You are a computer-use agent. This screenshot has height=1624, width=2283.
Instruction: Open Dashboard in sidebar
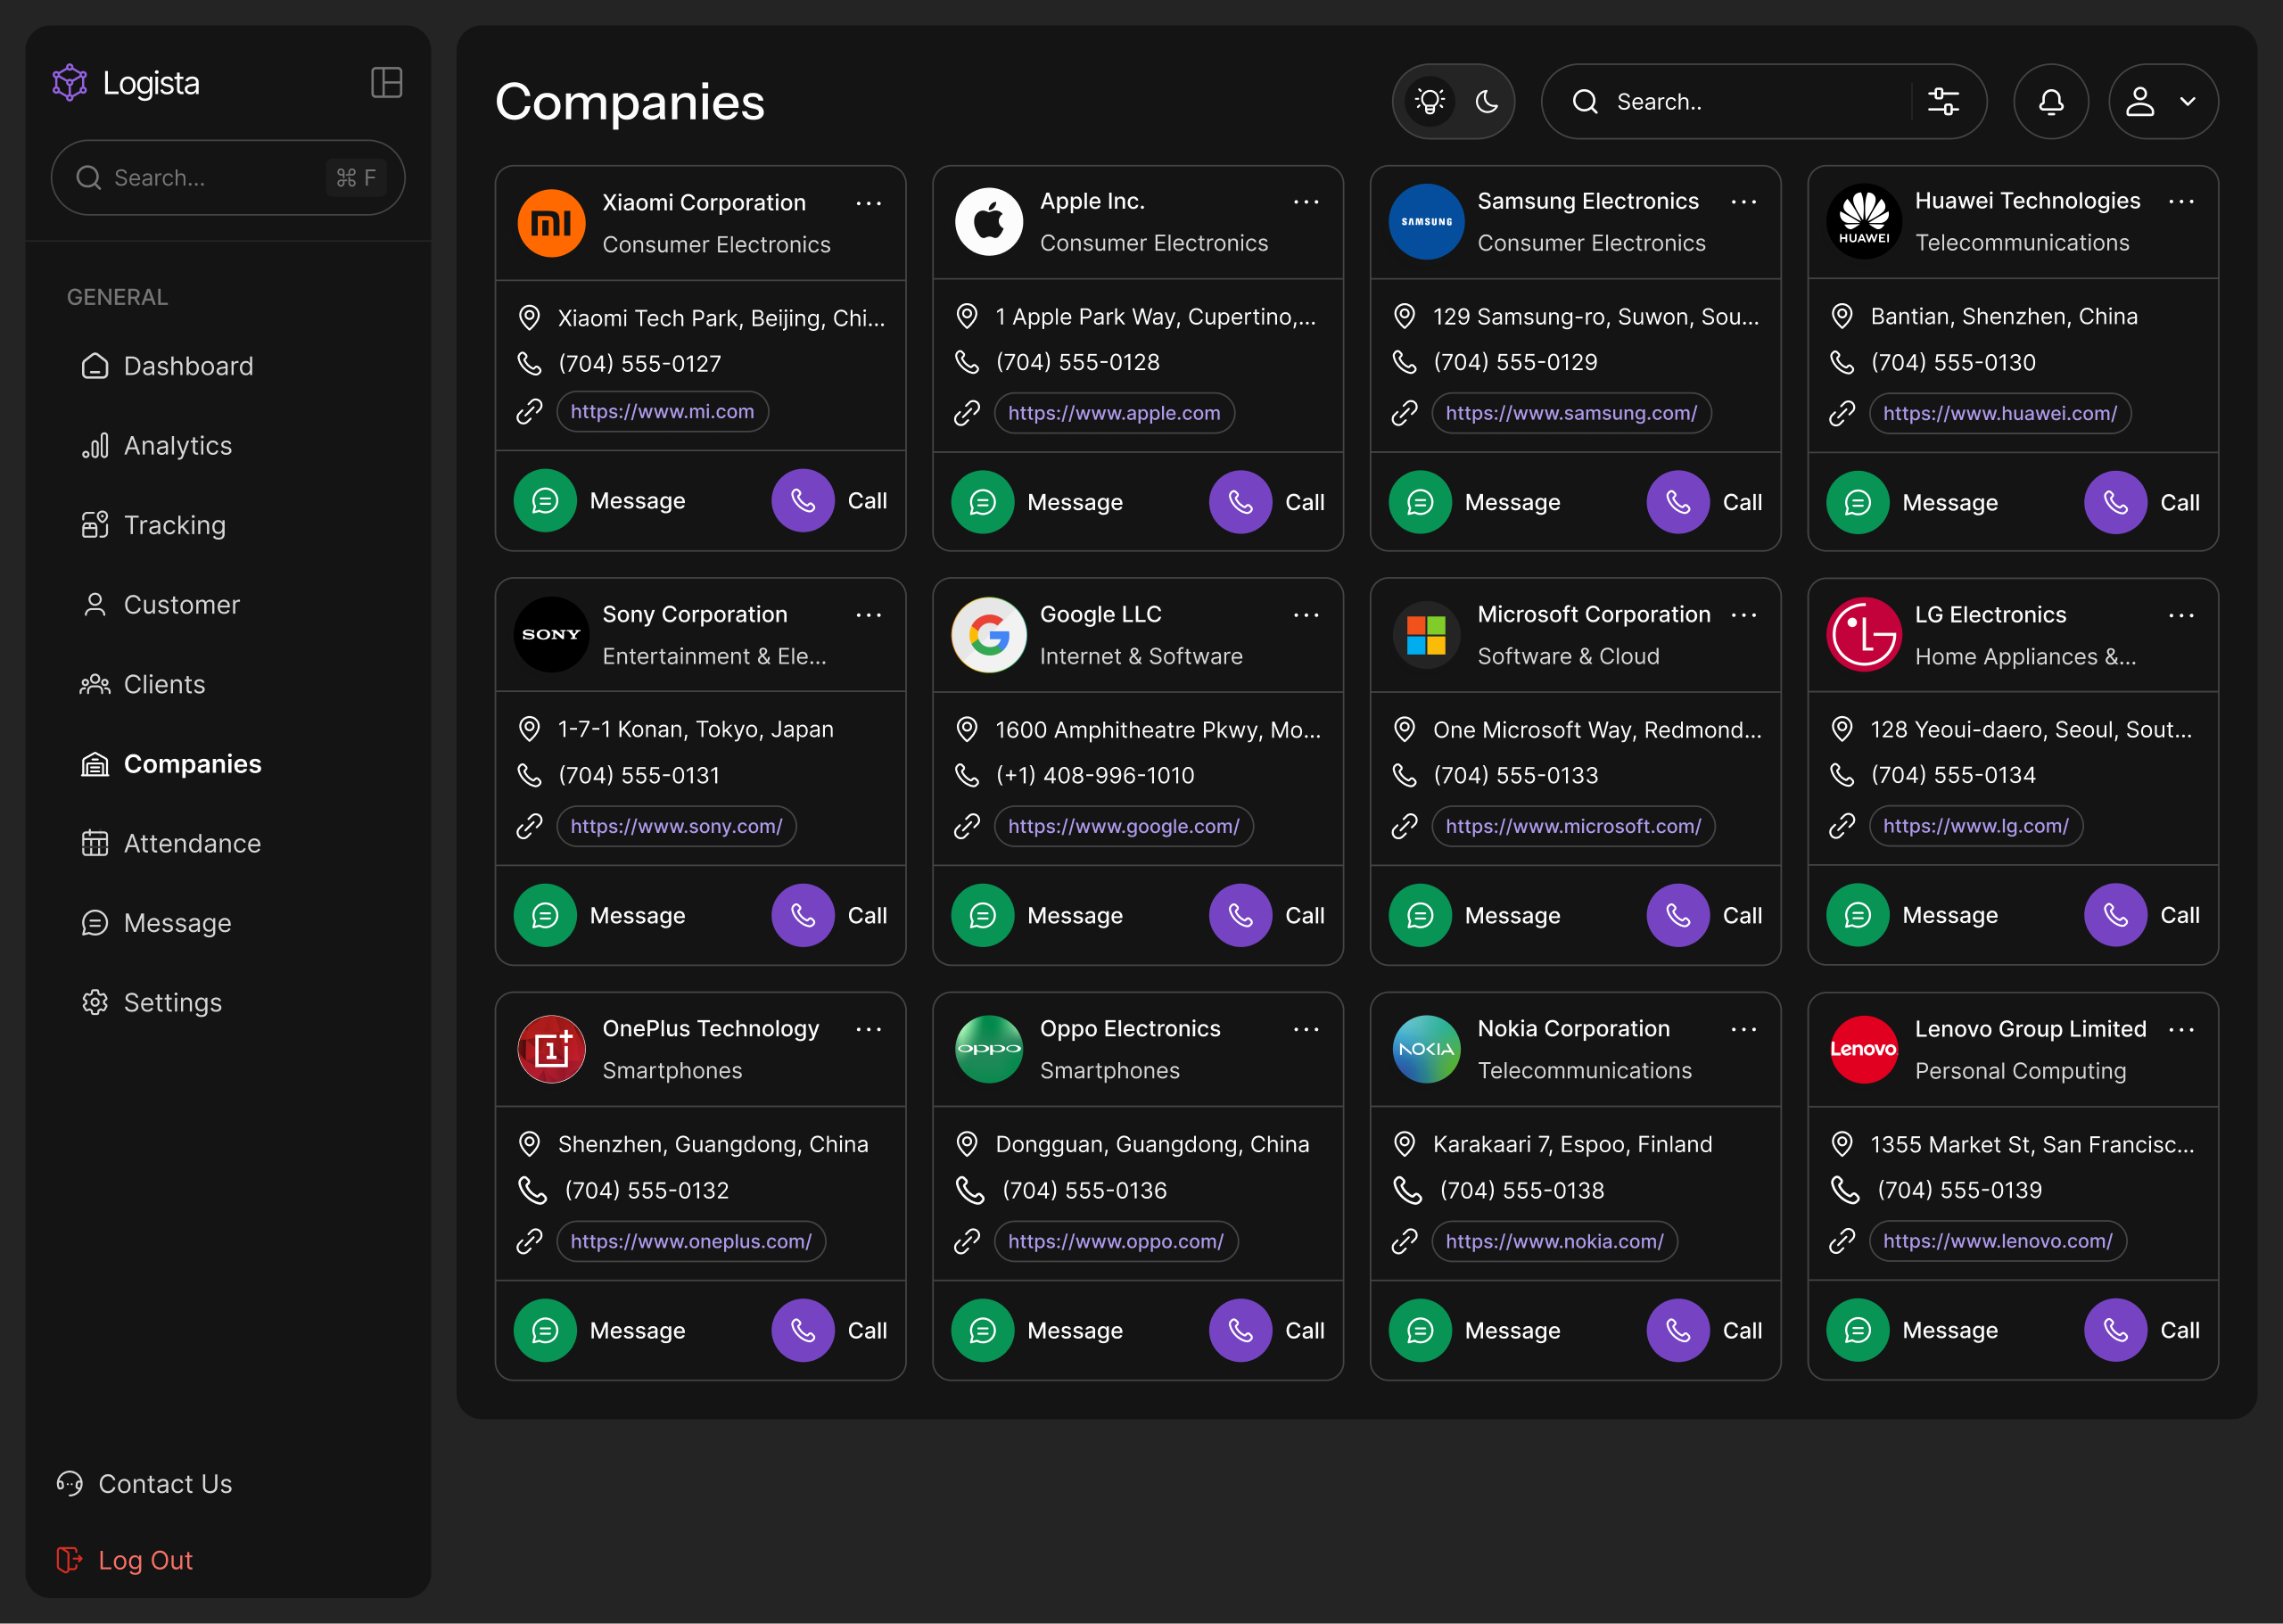pos(167,366)
